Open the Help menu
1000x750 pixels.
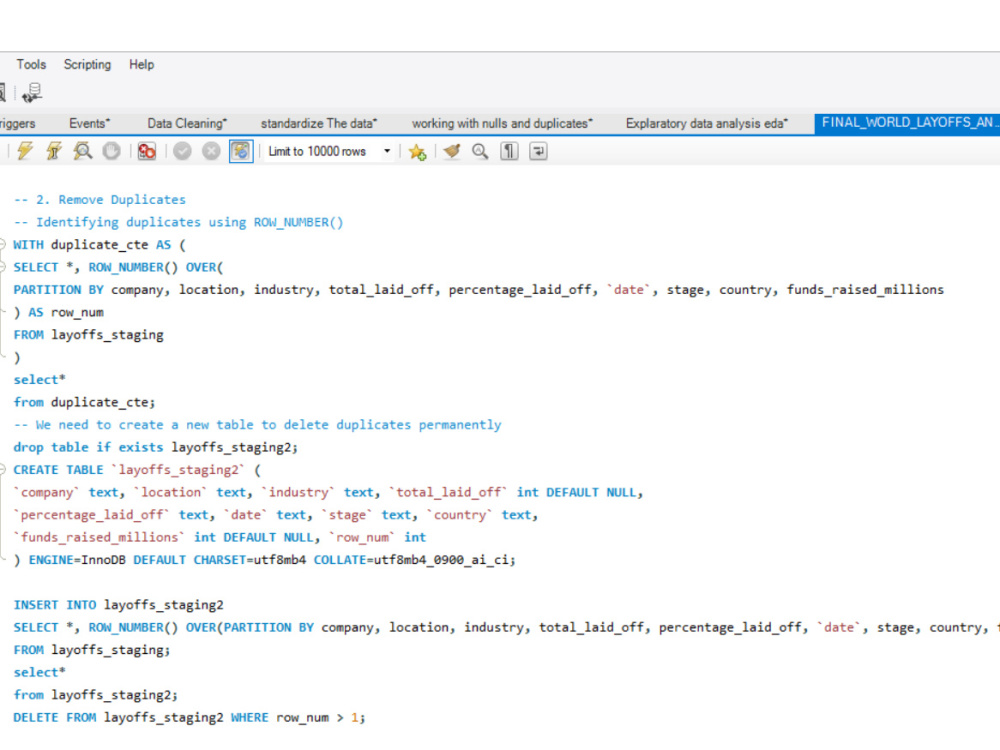pyautogui.click(x=142, y=64)
